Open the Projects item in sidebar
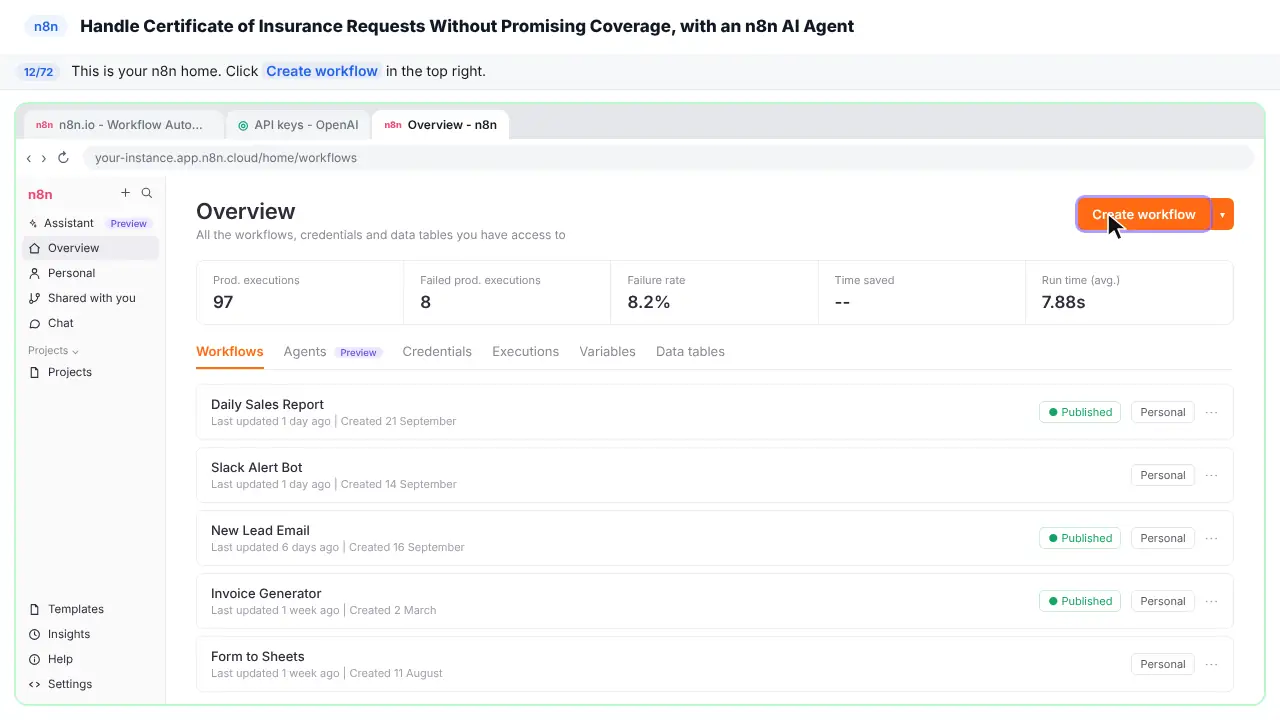 [90, 372]
